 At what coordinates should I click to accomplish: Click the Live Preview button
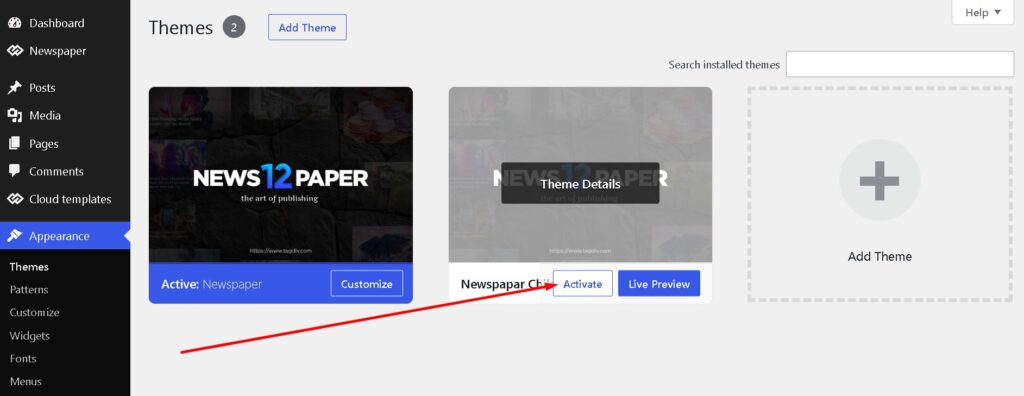(659, 284)
